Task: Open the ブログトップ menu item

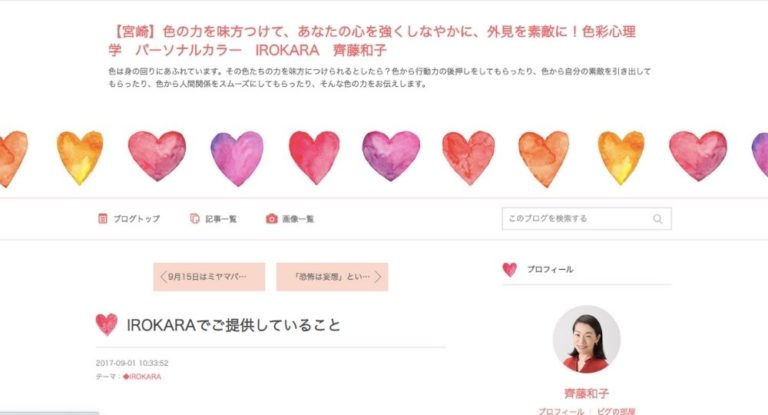Action: pyautogui.click(x=136, y=219)
